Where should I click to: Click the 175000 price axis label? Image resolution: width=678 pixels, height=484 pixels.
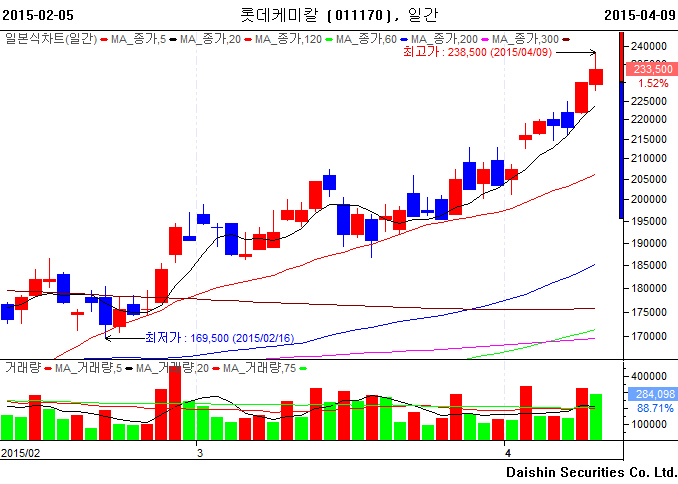[649, 312]
